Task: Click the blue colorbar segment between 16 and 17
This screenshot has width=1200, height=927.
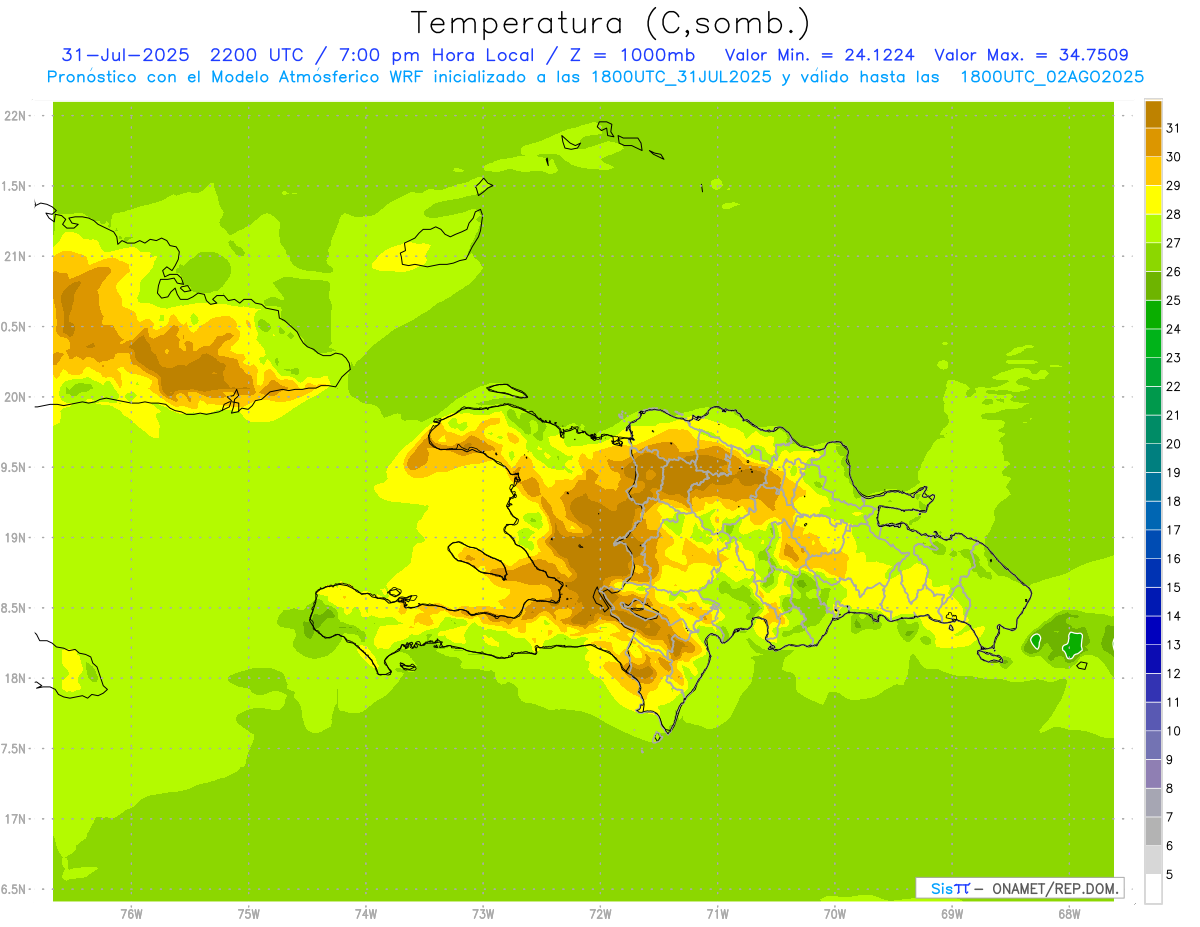Action: pyautogui.click(x=1153, y=544)
